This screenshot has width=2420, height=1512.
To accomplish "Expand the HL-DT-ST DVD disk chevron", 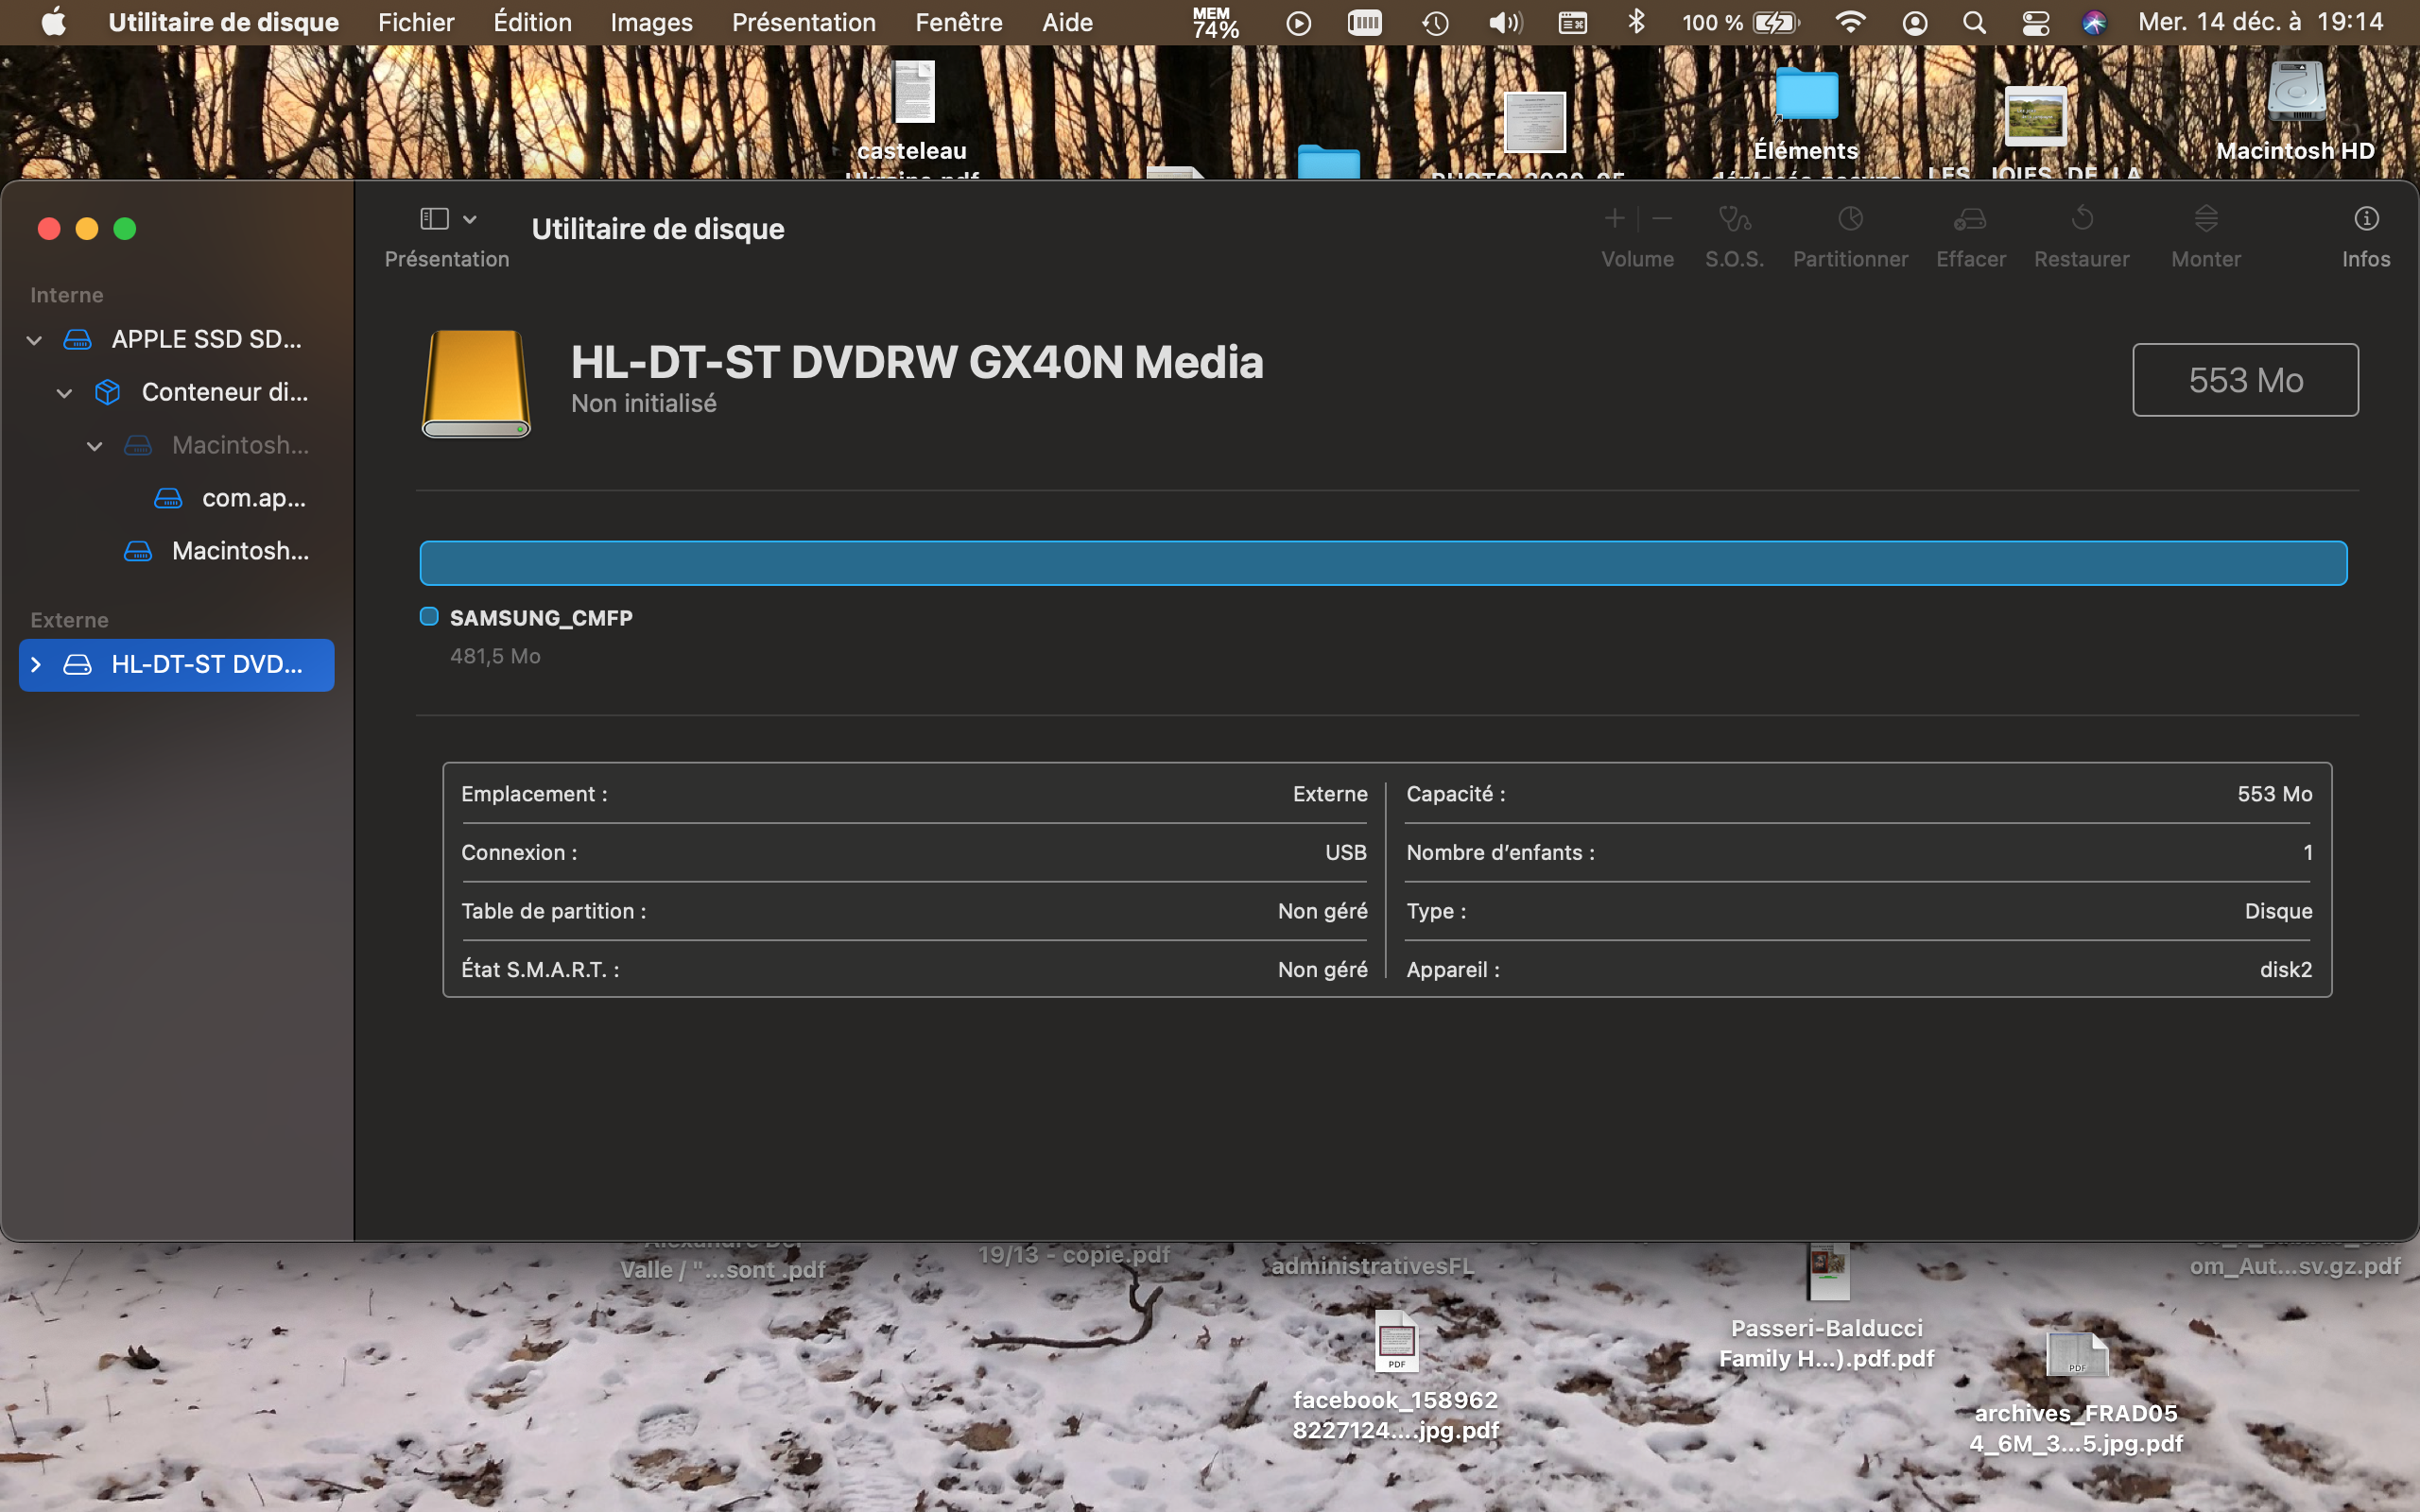I will pos(36,665).
